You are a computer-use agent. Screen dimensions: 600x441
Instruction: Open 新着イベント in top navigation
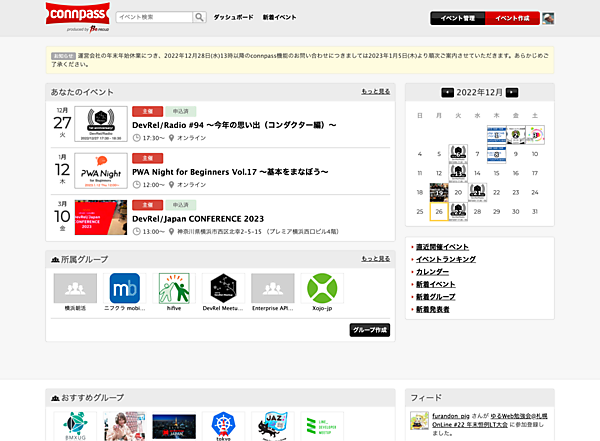point(280,18)
